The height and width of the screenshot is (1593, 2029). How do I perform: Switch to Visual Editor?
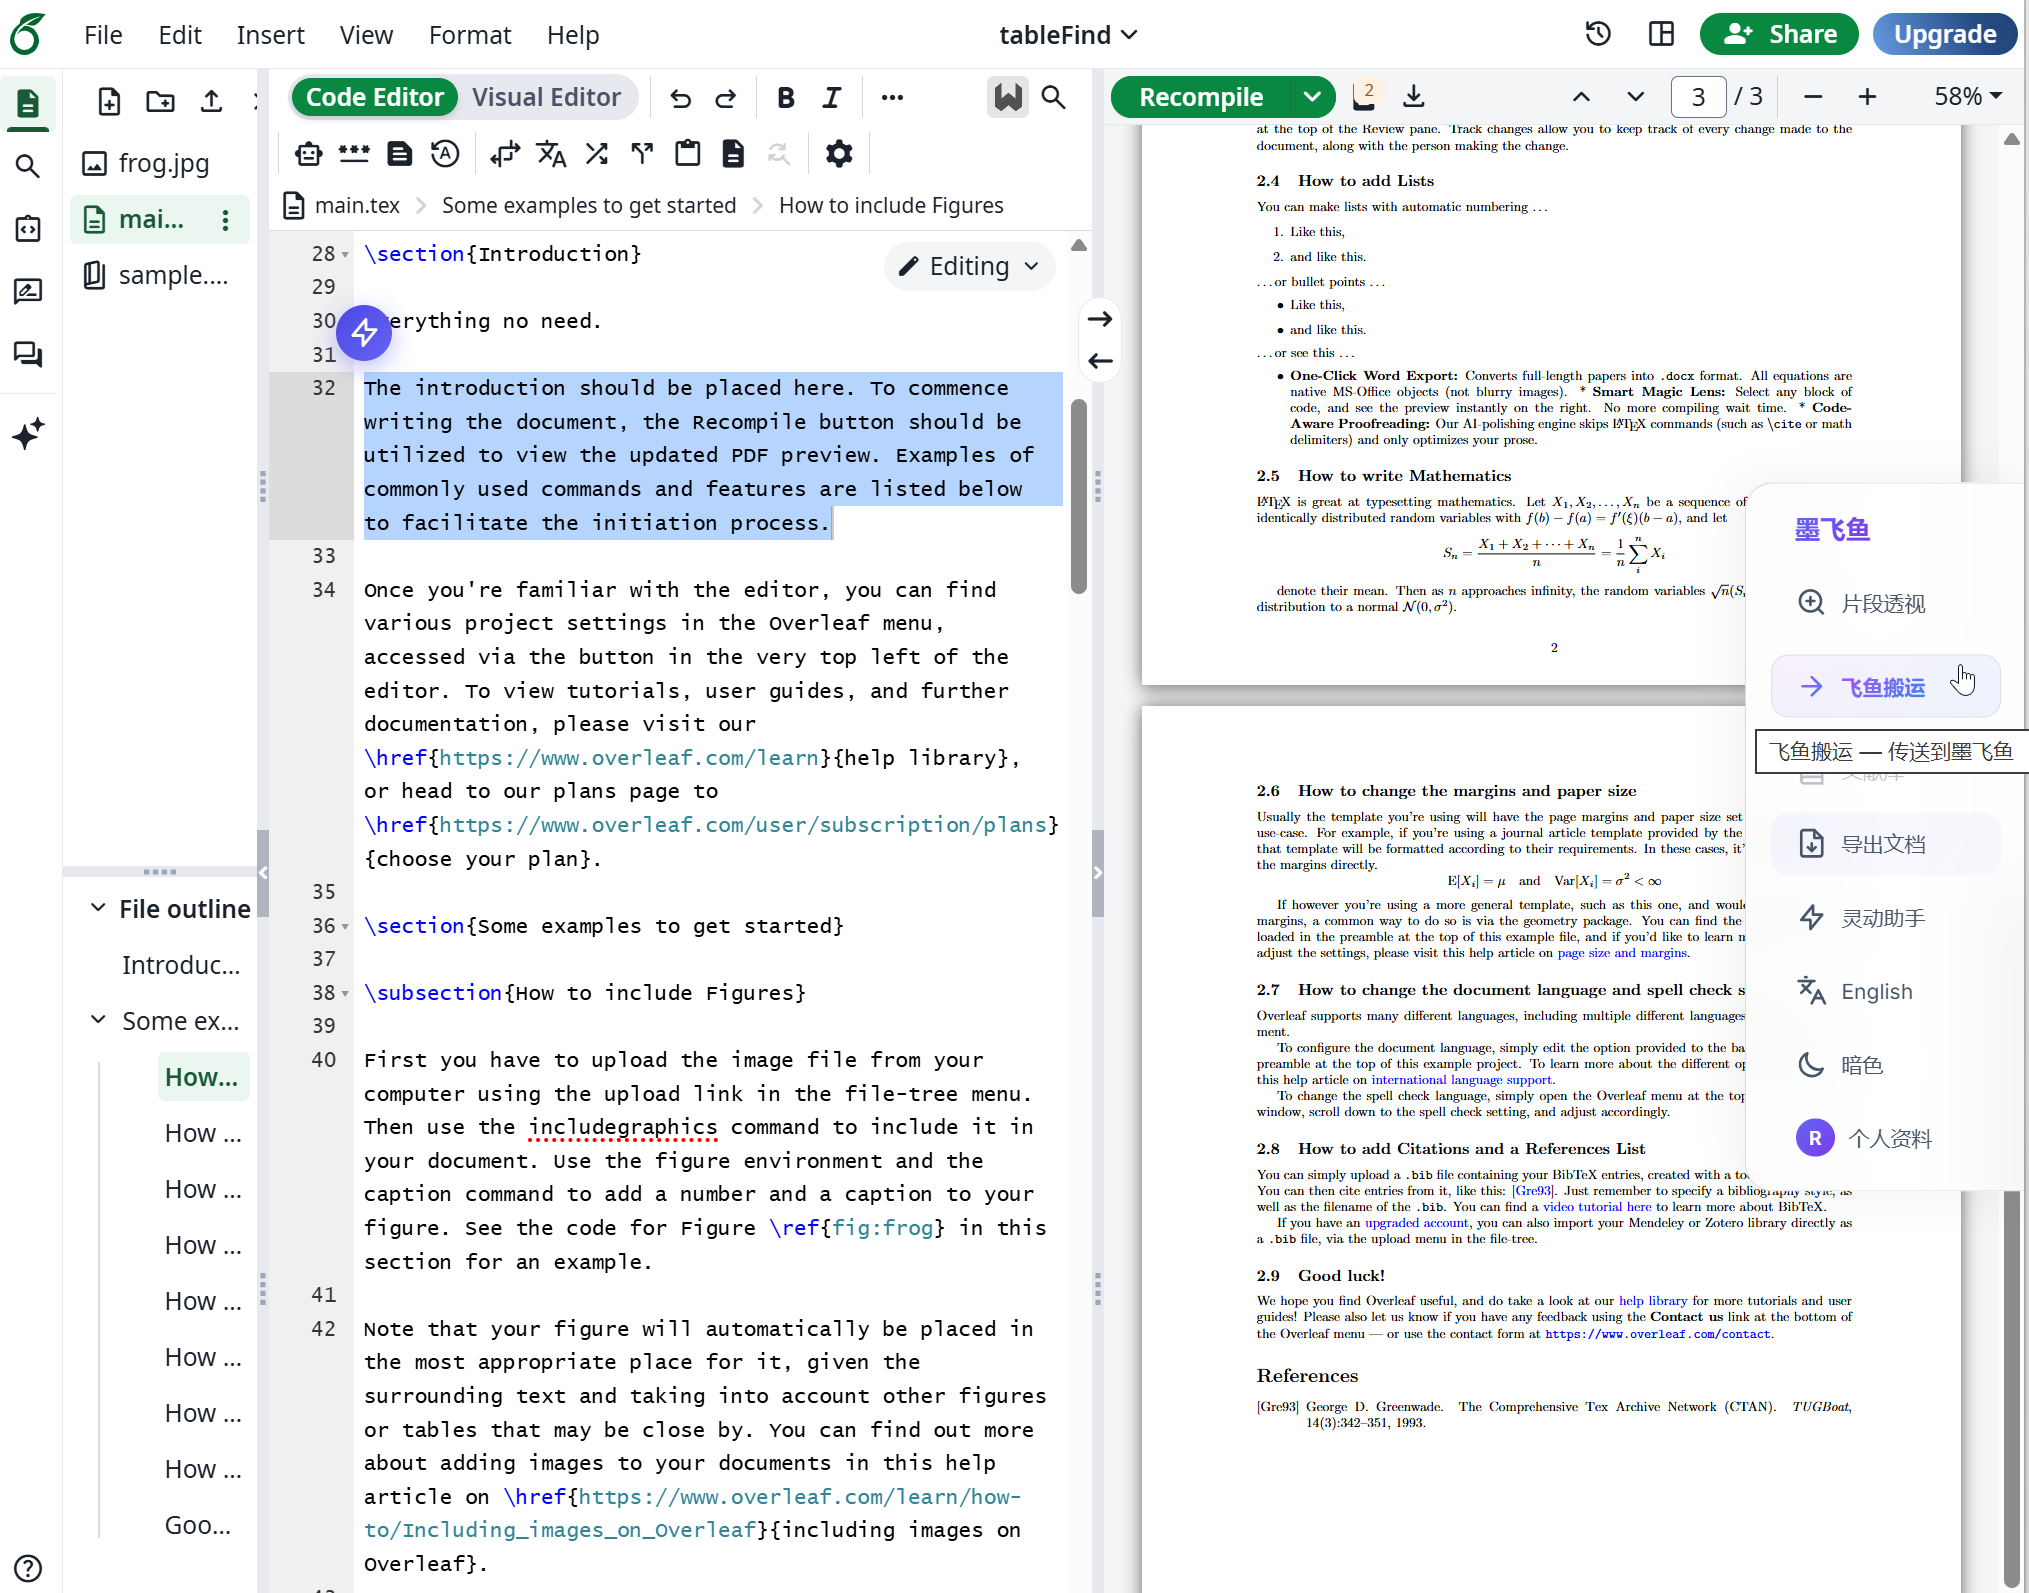coord(546,97)
